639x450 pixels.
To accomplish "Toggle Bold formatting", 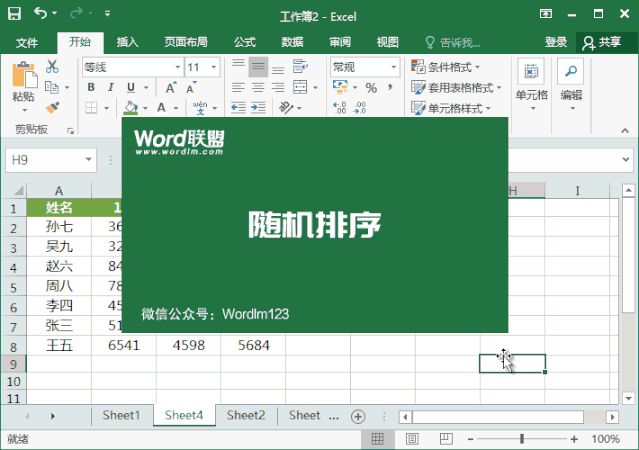I will (91, 87).
